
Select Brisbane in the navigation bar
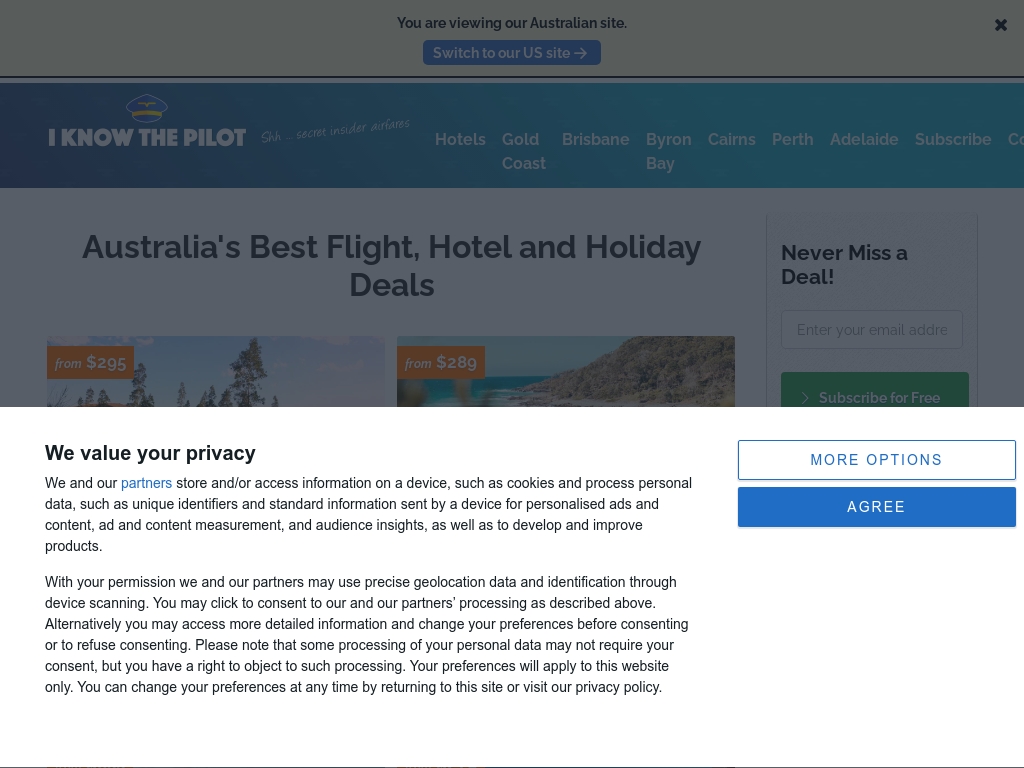click(595, 139)
